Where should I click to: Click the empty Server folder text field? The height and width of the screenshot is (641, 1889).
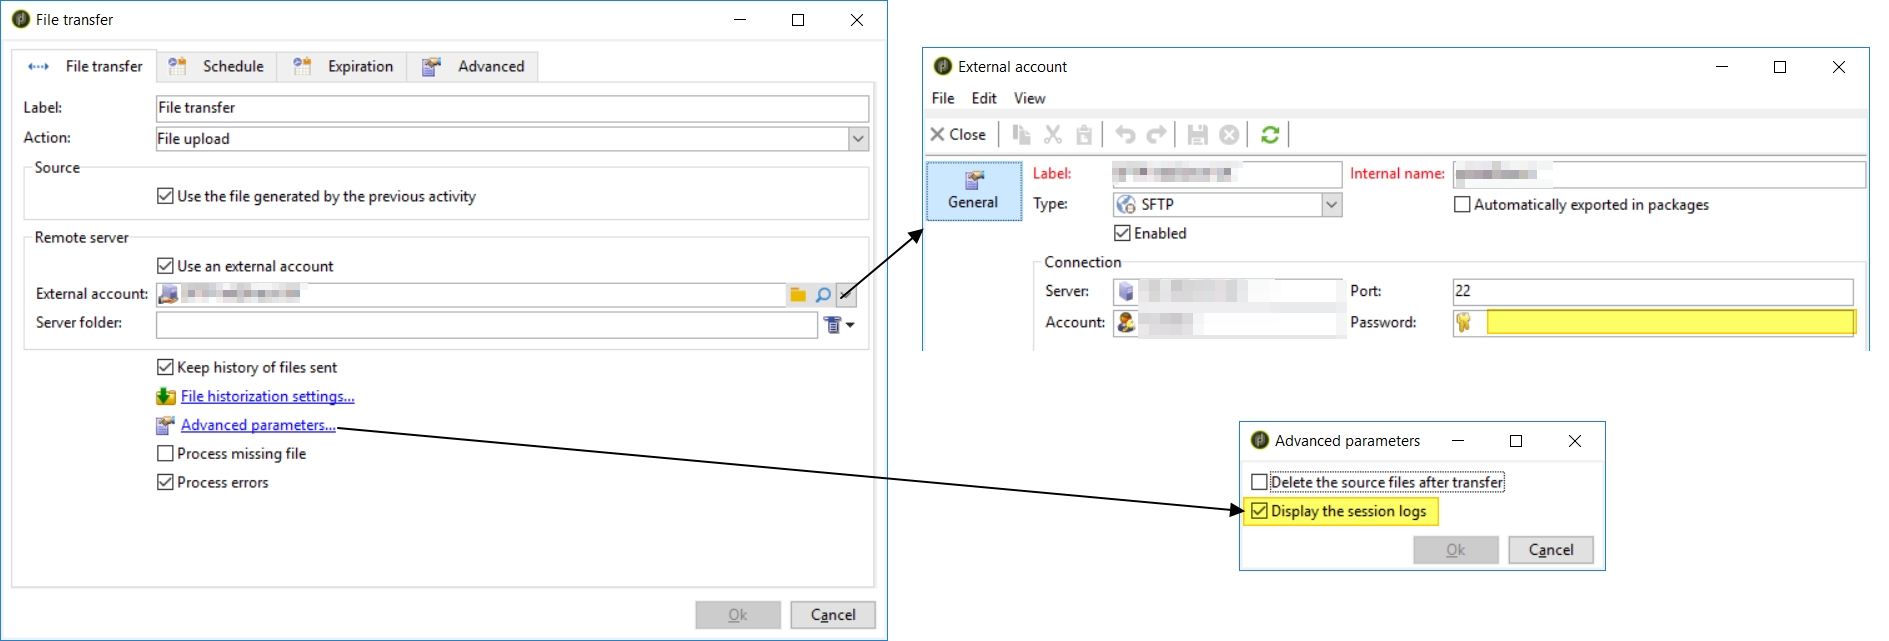pyautogui.click(x=486, y=325)
